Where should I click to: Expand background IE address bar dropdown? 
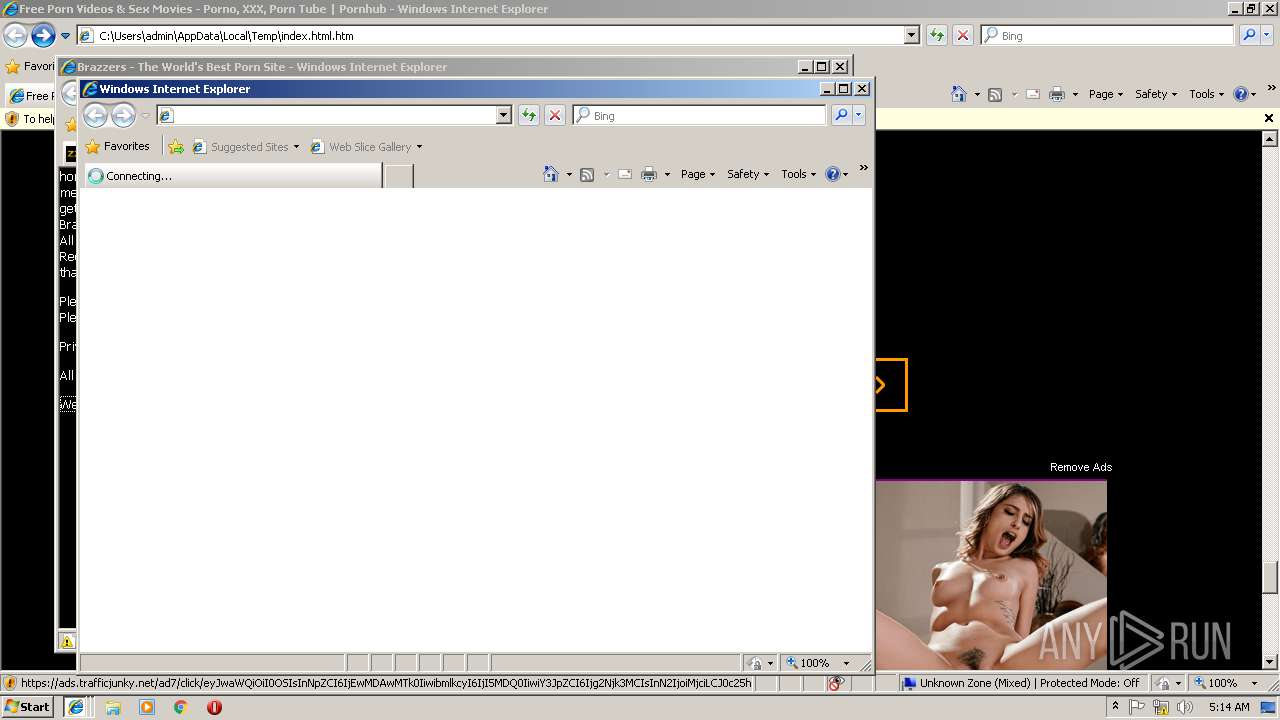click(912, 35)
